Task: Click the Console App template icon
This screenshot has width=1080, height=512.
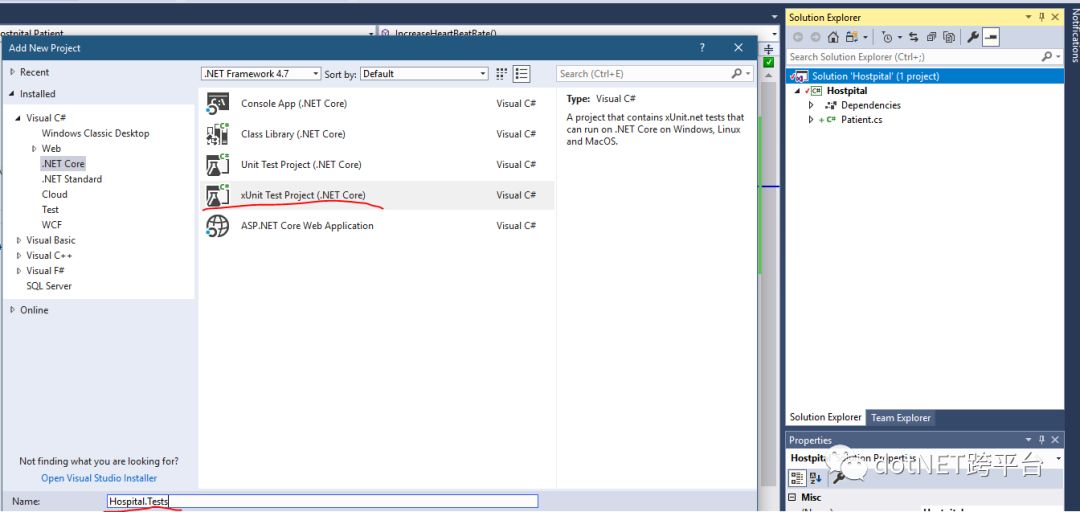Action: pos(218,103)
